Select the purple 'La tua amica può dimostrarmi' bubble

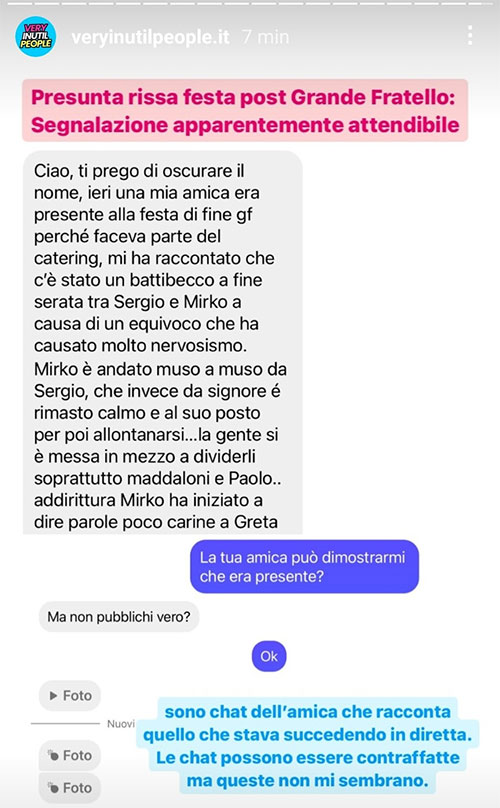tap(304, 567)
